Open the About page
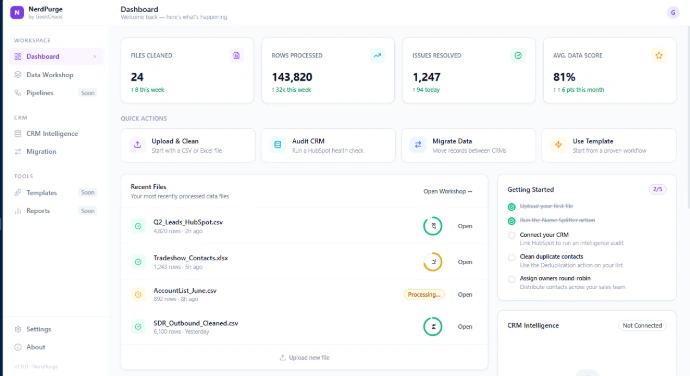Screen dimensions: 690x376 point(56,347)
